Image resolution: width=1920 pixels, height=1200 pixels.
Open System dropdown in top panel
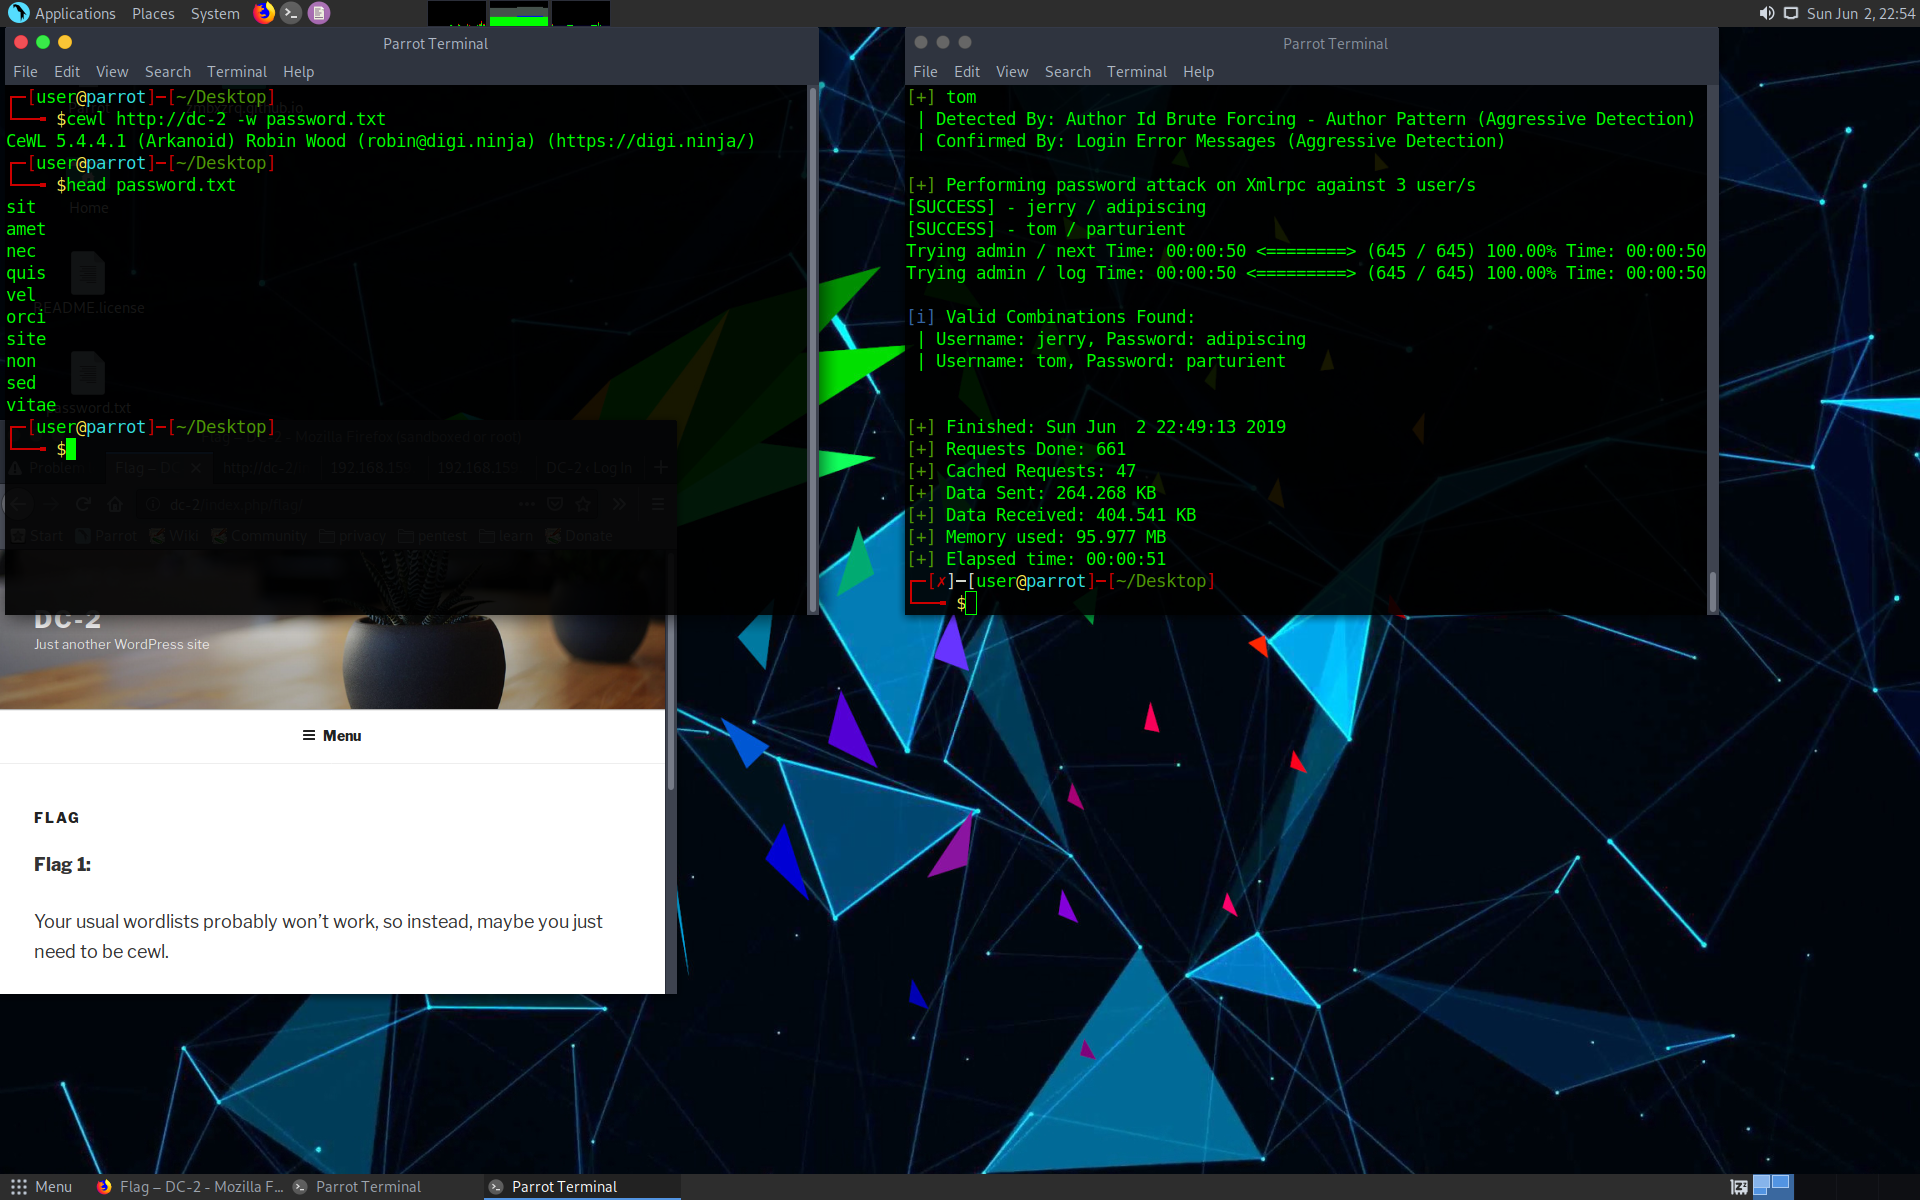215,14
